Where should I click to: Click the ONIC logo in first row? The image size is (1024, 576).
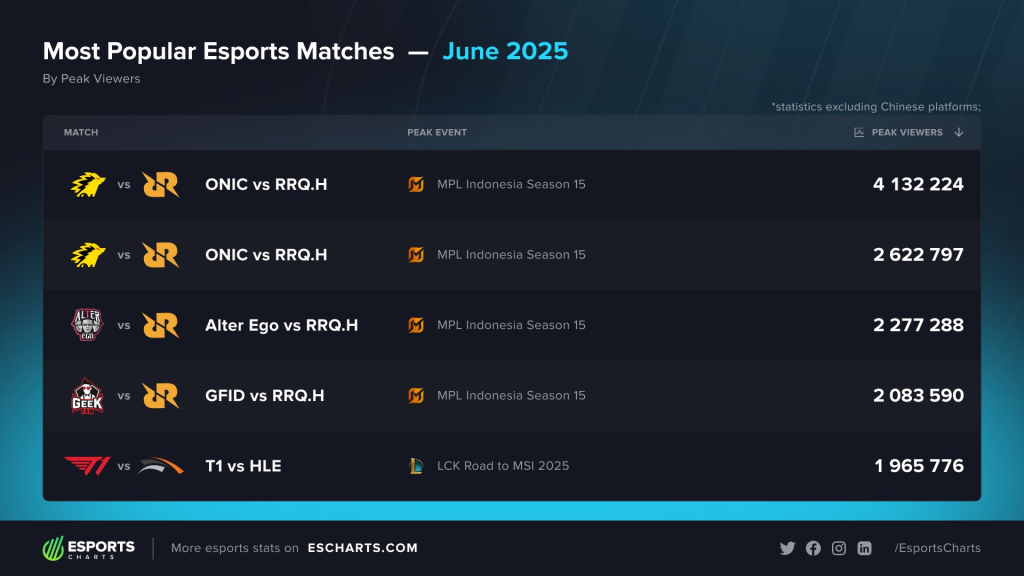87,184
